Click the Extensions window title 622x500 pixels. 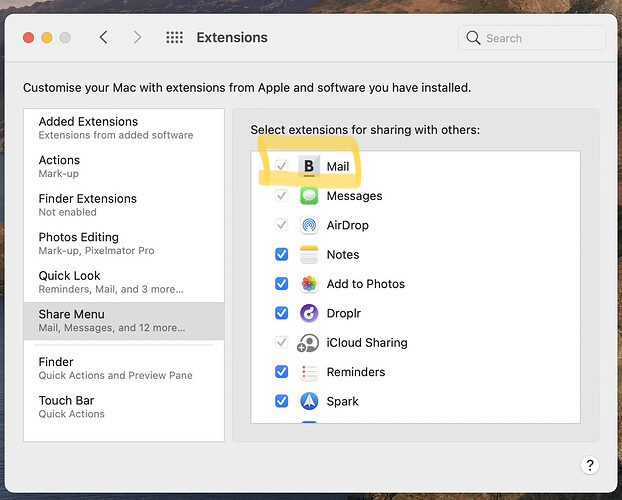coord(232,37)
